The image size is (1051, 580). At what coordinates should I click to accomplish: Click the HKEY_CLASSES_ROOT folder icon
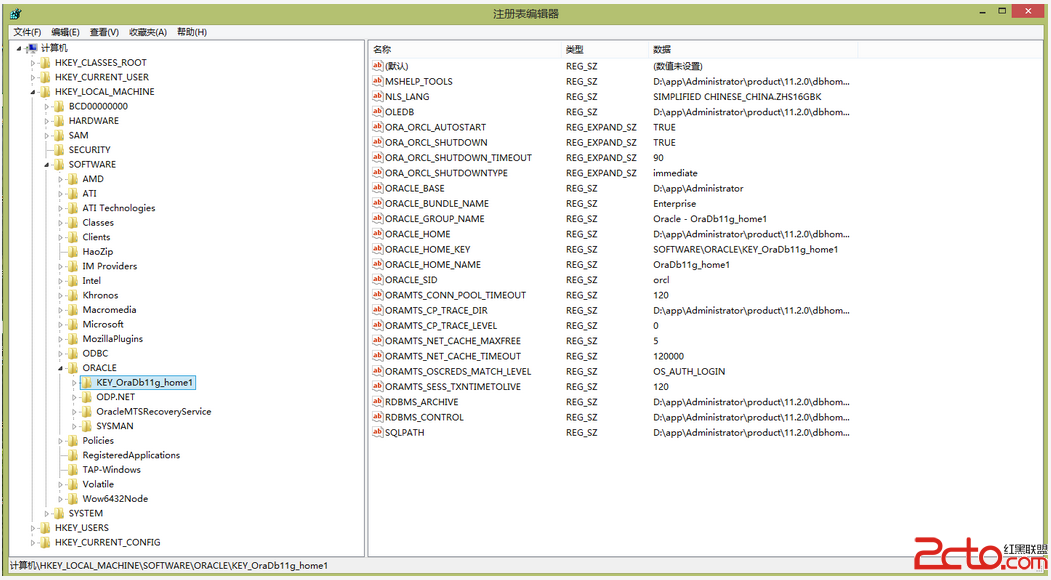point(46,63)
